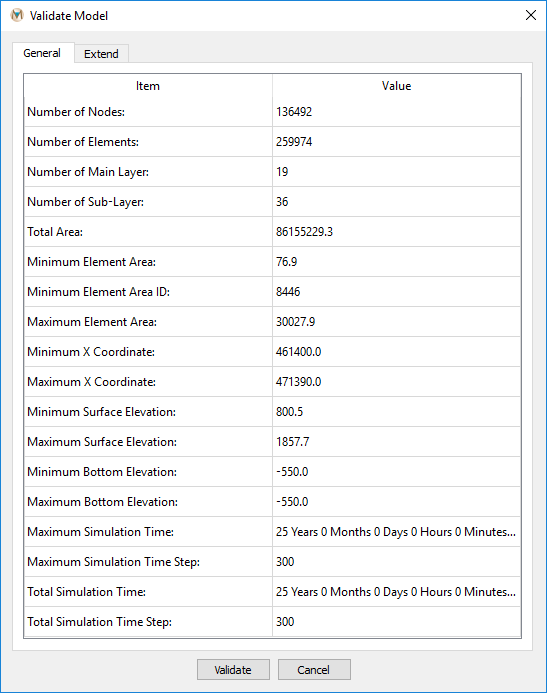Close the Validate Model dialog

click(x=531, y=15)
